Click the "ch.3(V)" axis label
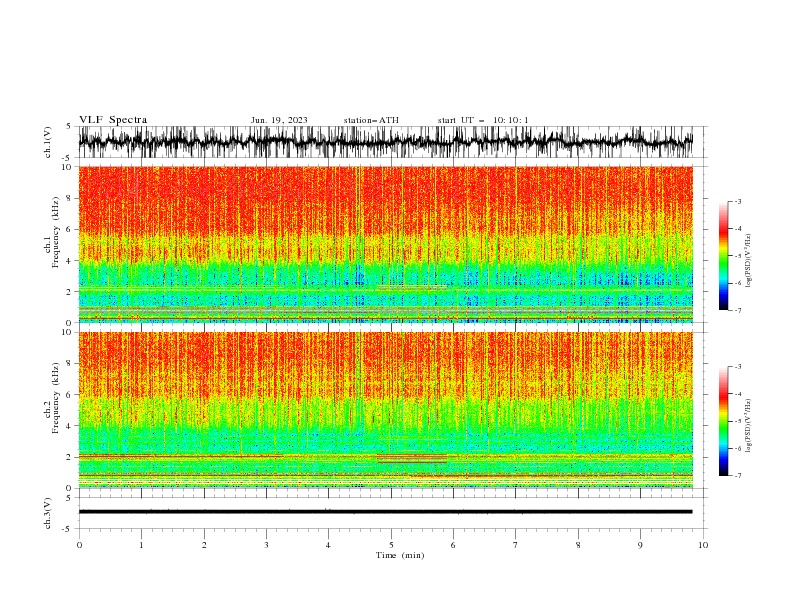This screenshot has width=792, height=612. click(48, 513)
